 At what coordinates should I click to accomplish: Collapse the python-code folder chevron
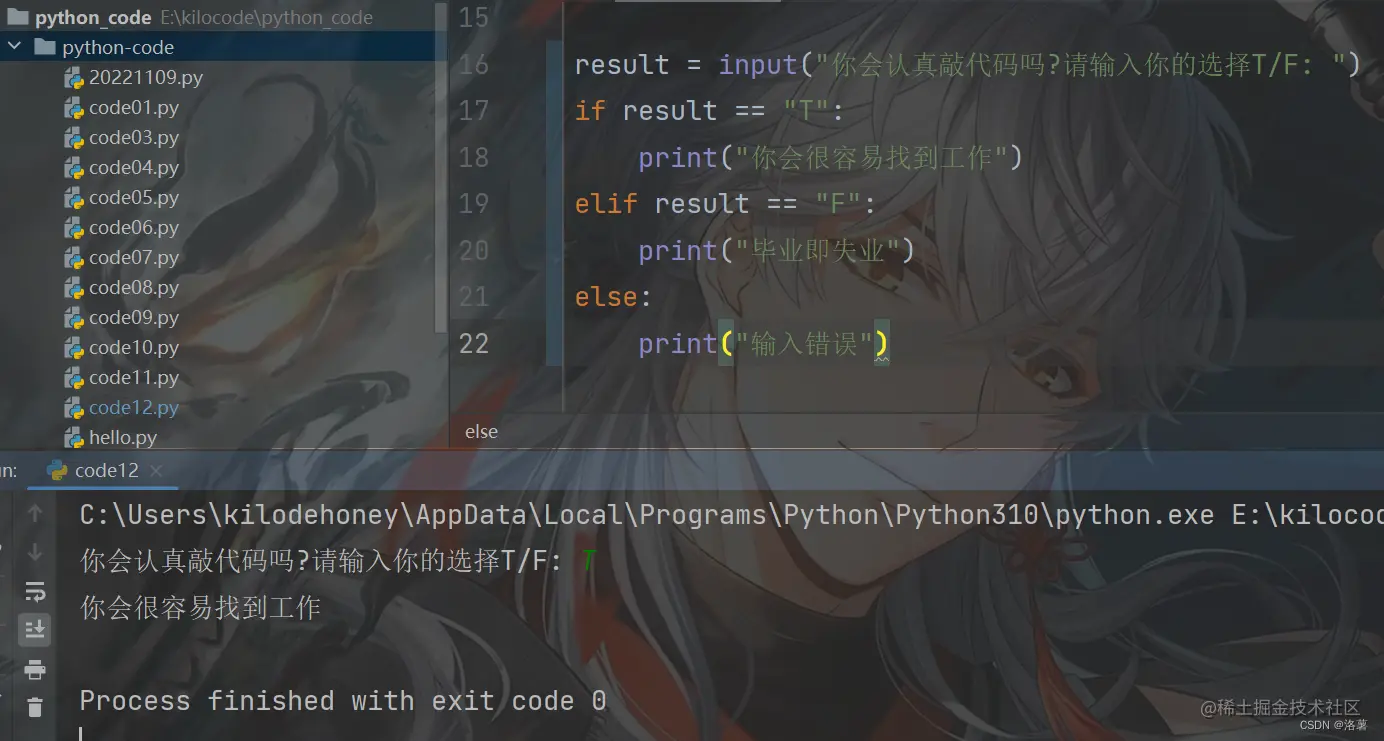tap(14, 47)
